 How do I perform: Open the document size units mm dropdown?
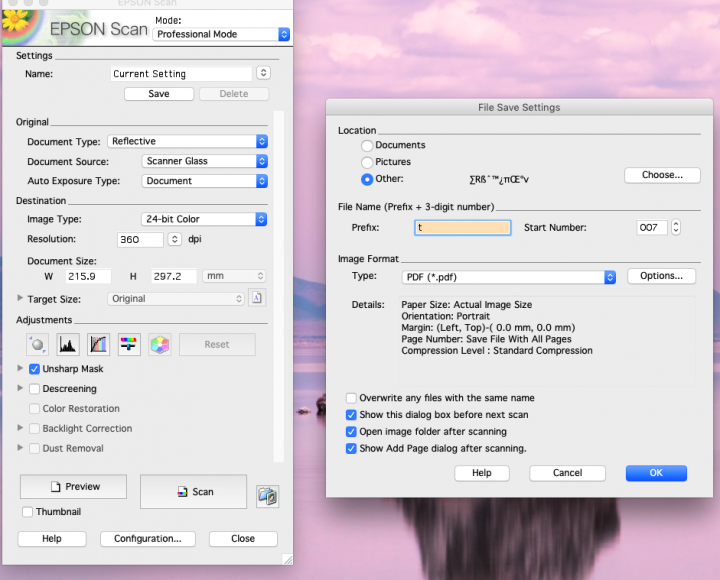pos(234,276)
